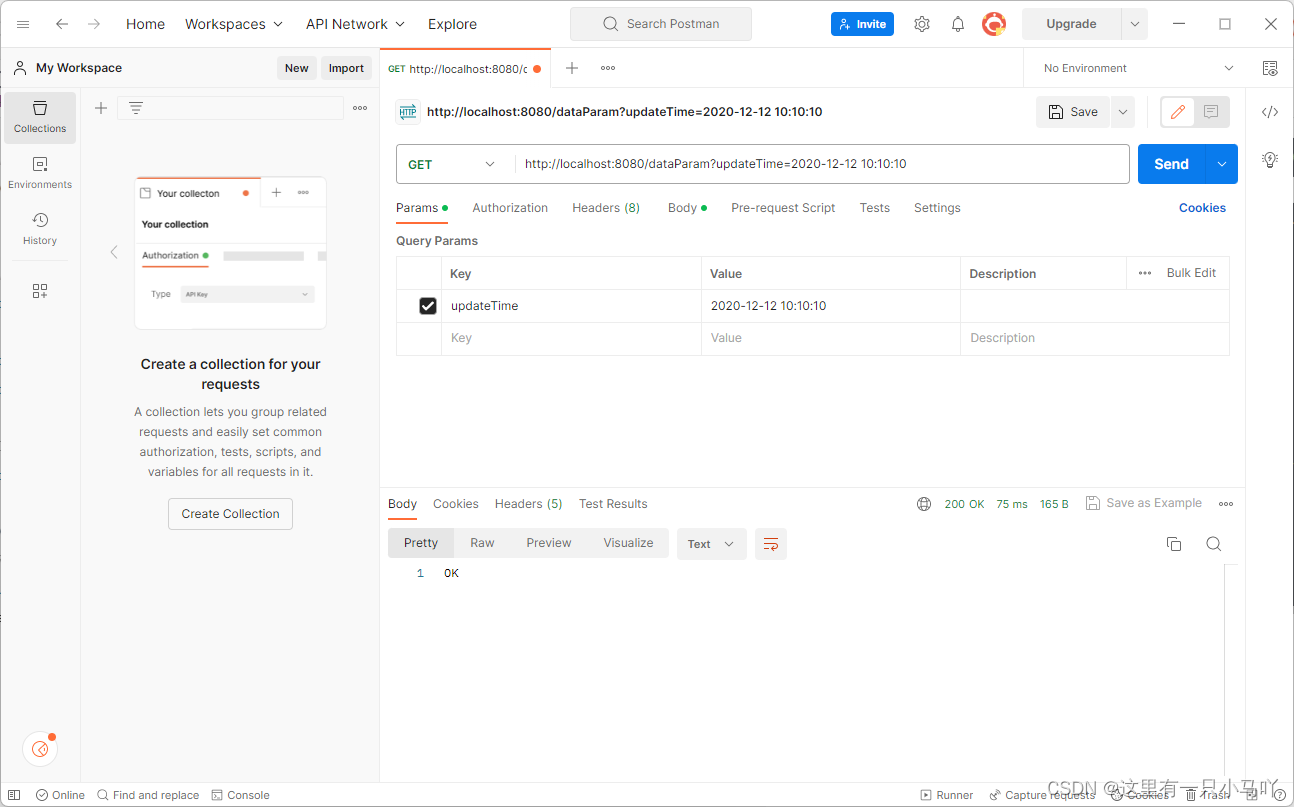This screenshot has width=1294, height=807.
Task: Expand the Upgrade dropdown arrow
Action: [1134, 24]
